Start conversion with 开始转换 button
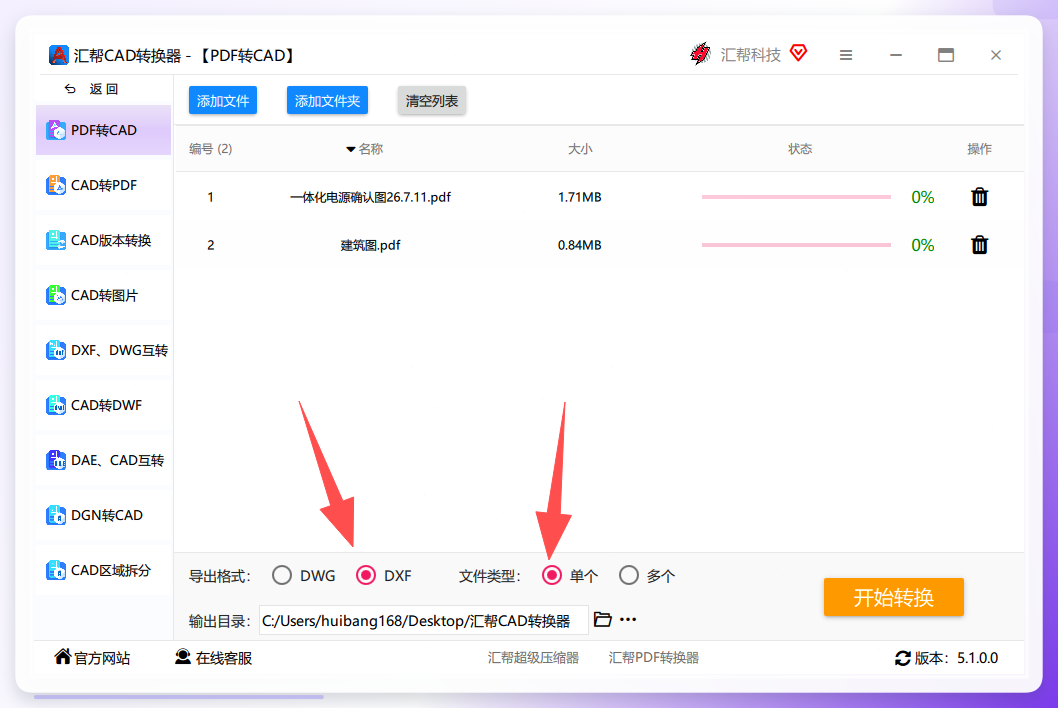Viewport: 1058px width, 708px height. pos(893,597)
